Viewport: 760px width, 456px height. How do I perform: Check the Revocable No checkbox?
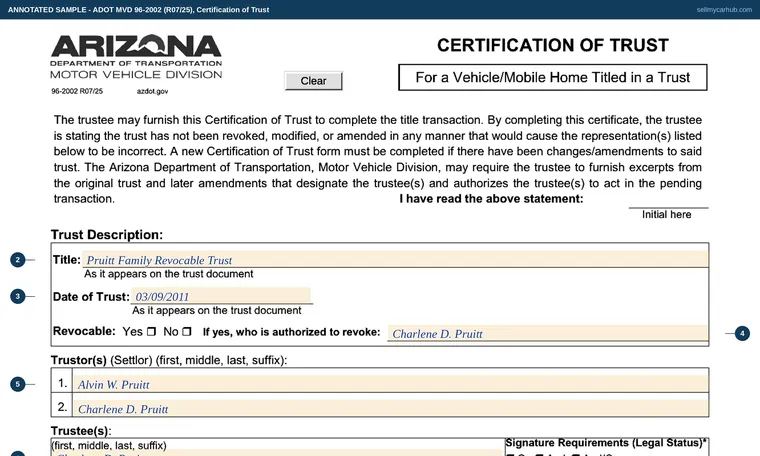point(187,331)
